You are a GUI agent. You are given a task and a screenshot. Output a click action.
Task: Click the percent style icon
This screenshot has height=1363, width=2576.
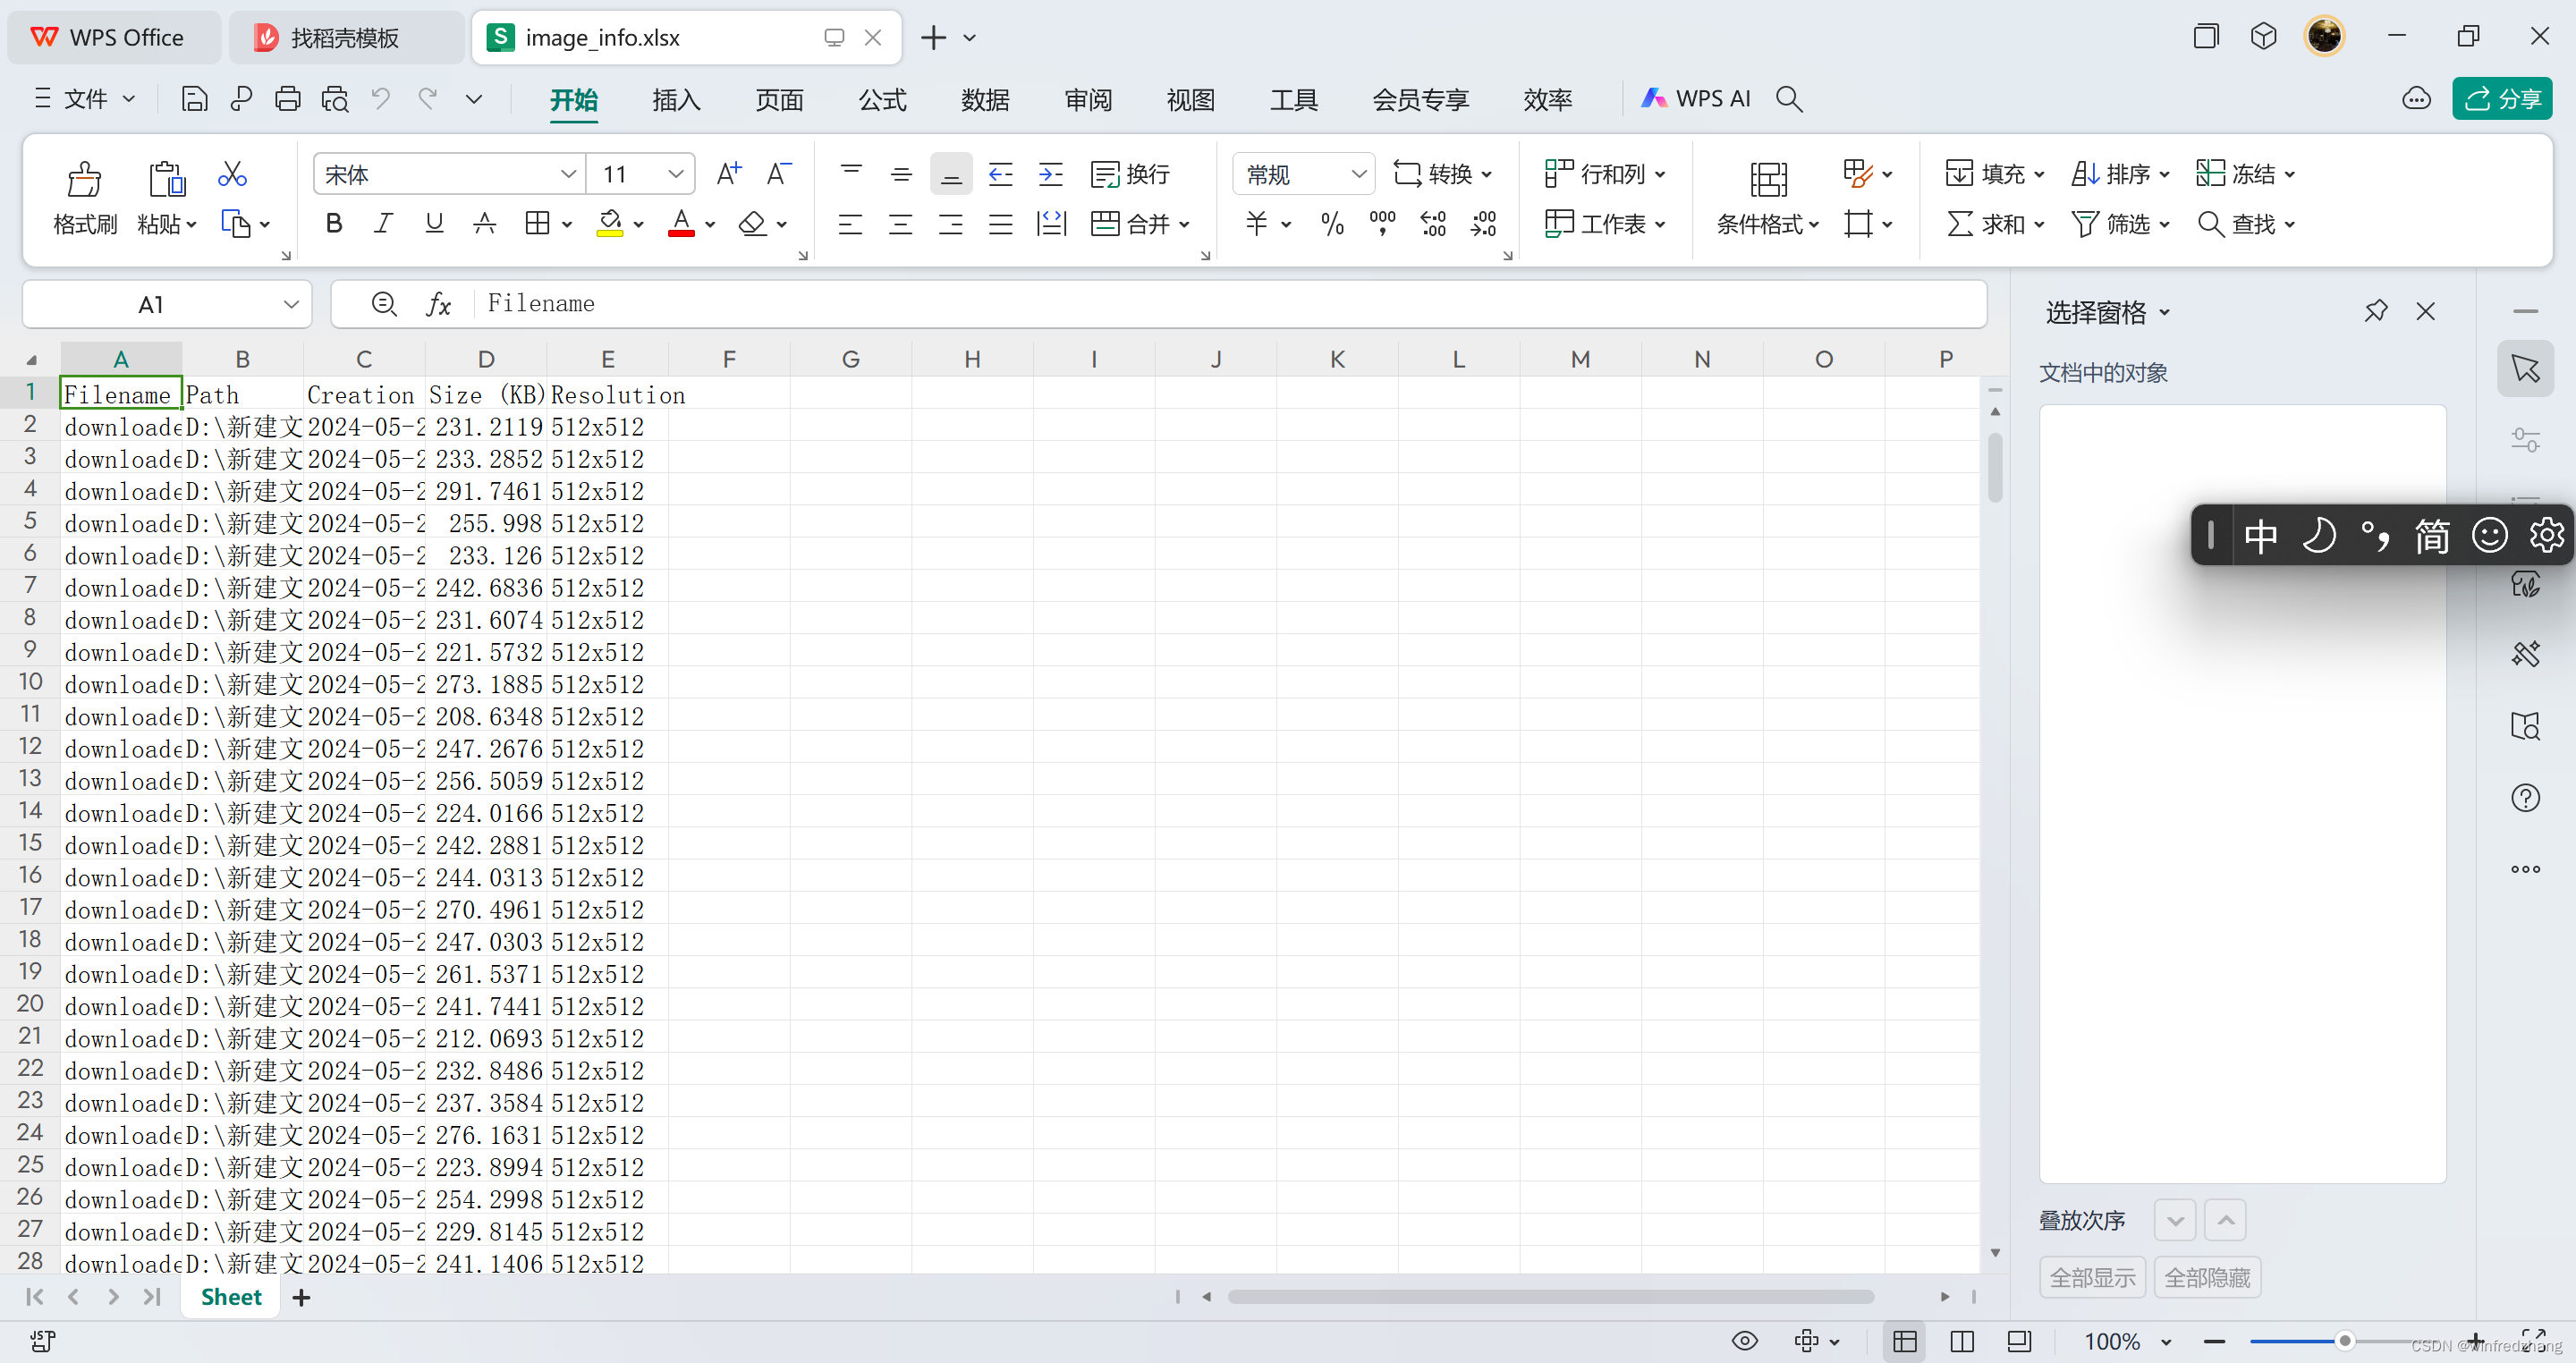1332,223
